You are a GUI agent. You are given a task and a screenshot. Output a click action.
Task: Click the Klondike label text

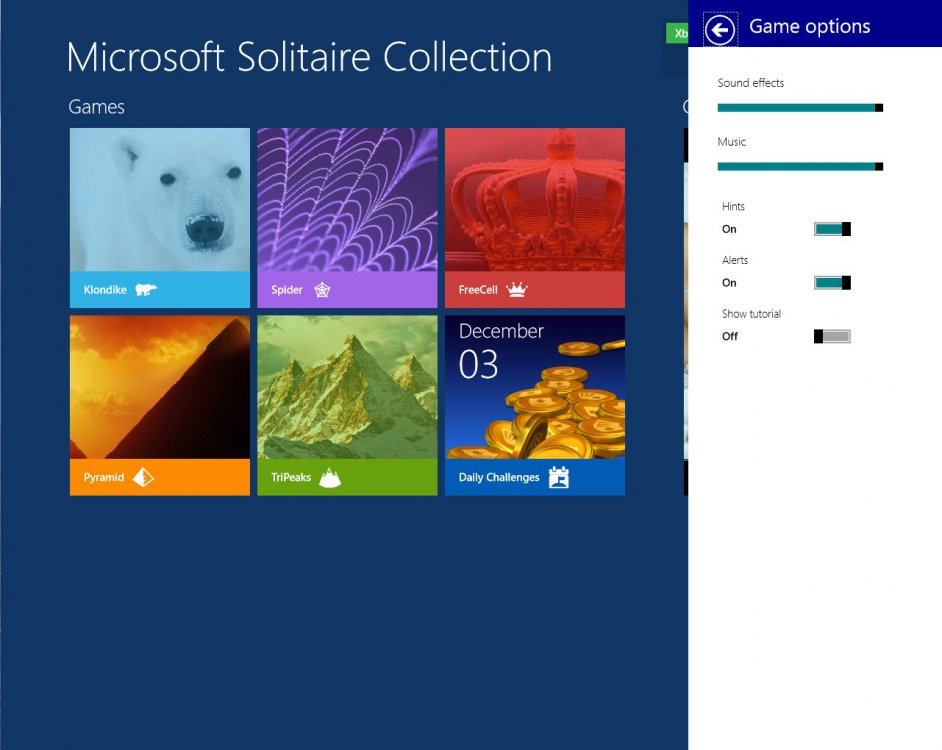click(105, 290)
